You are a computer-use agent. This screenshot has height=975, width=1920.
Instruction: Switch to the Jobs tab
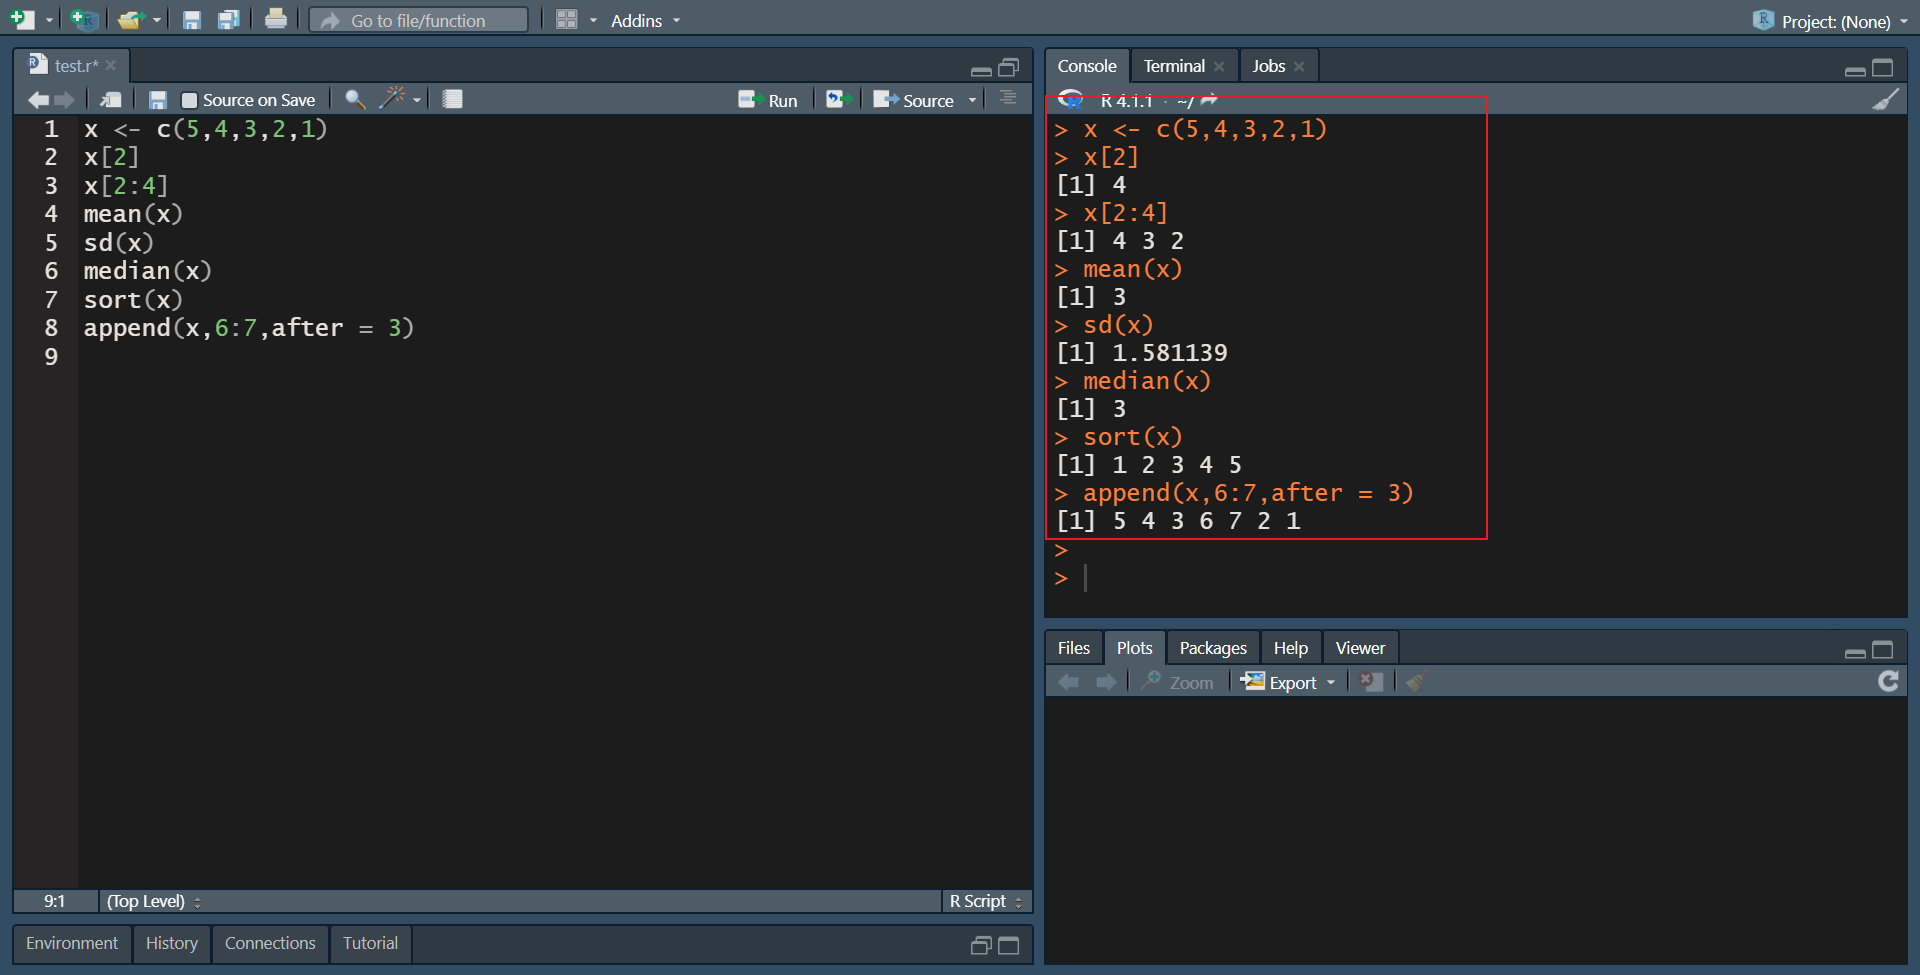pyautogui.click(x=1268, y=66)
